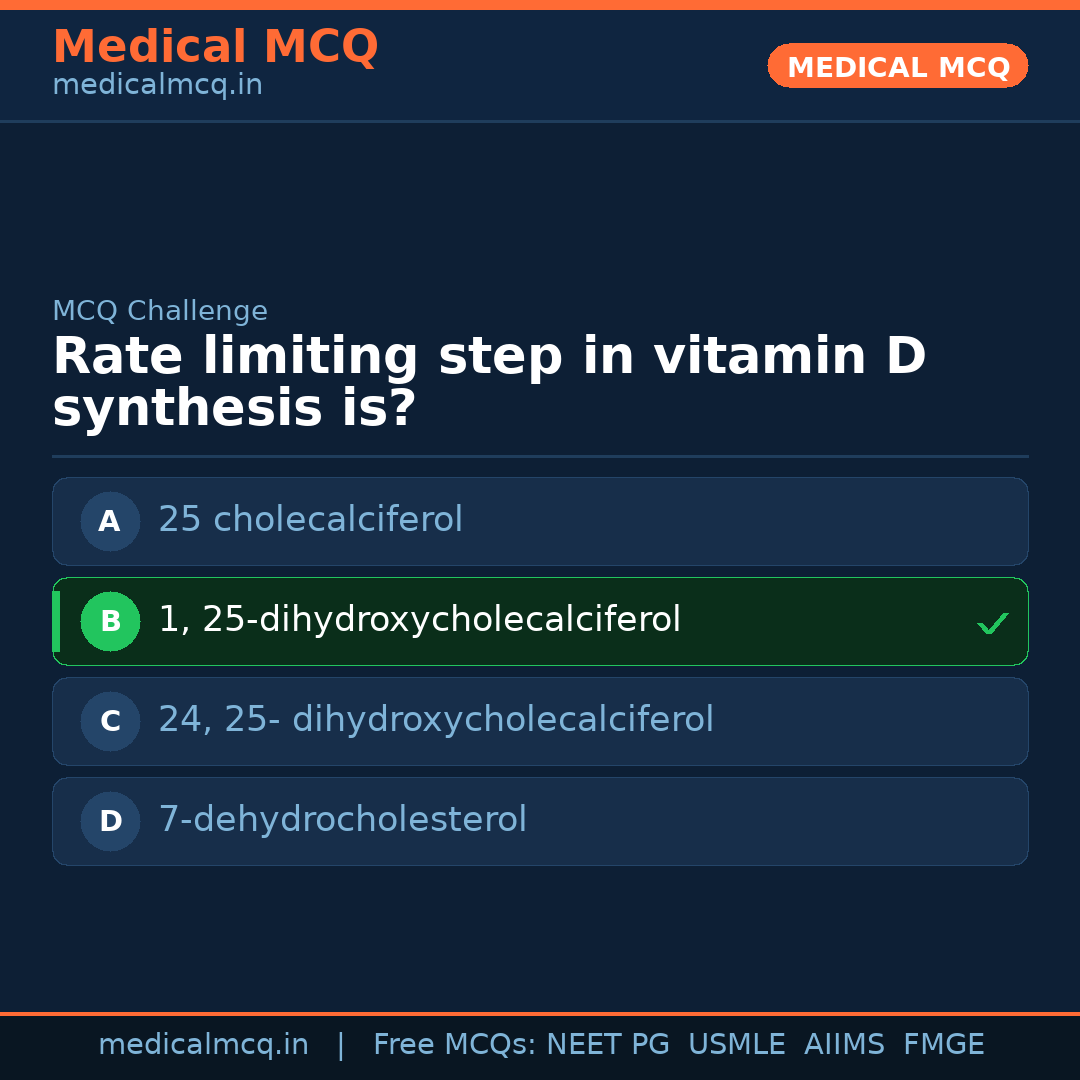The image size is (1080, 1080).
Task: Select answer 25 cholecalciferol
Action: [310, 520]
